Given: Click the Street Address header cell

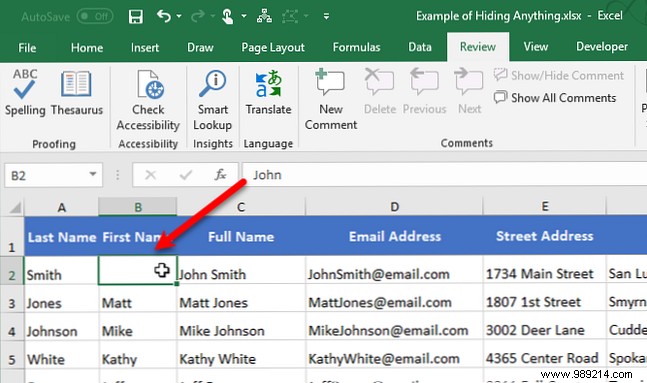Looking at the screenshot, I should (545, 236).
